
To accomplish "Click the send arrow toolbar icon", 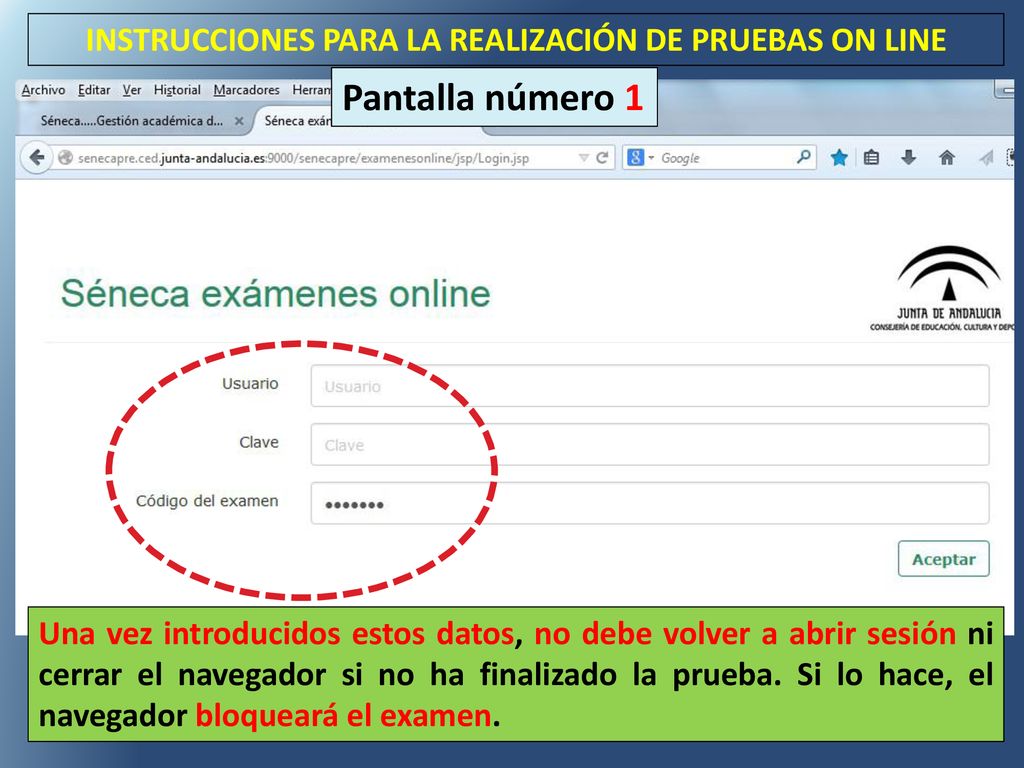I will click(986, 157).
